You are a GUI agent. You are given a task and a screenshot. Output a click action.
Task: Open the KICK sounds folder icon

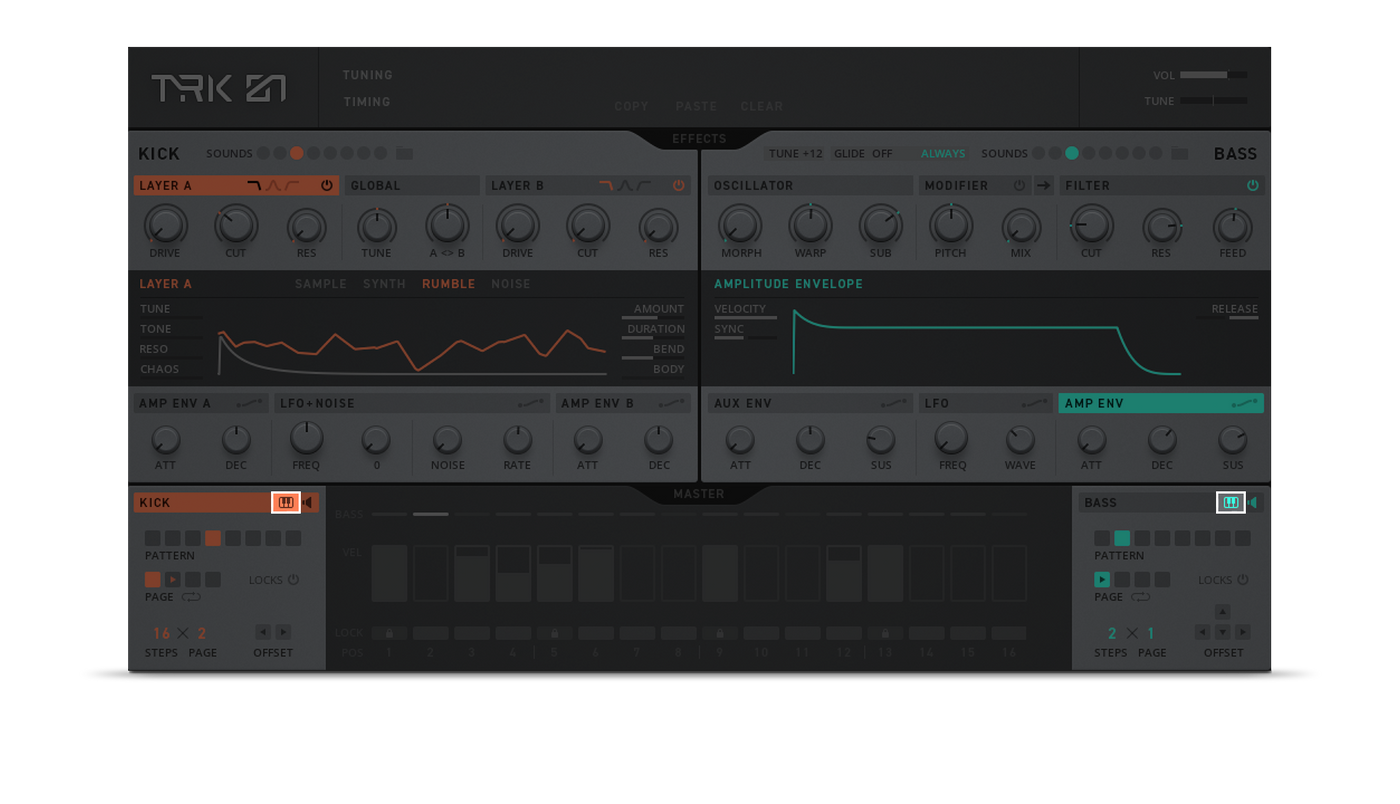(x=404, y=154)
